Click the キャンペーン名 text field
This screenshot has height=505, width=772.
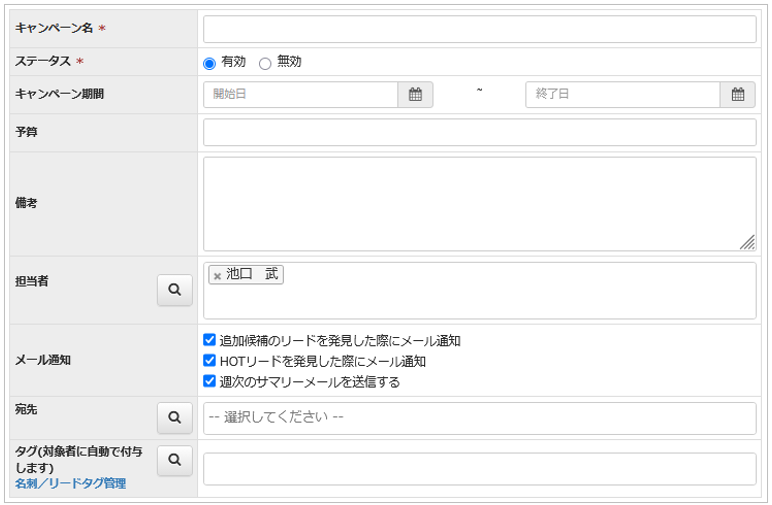tap(479, 29)
